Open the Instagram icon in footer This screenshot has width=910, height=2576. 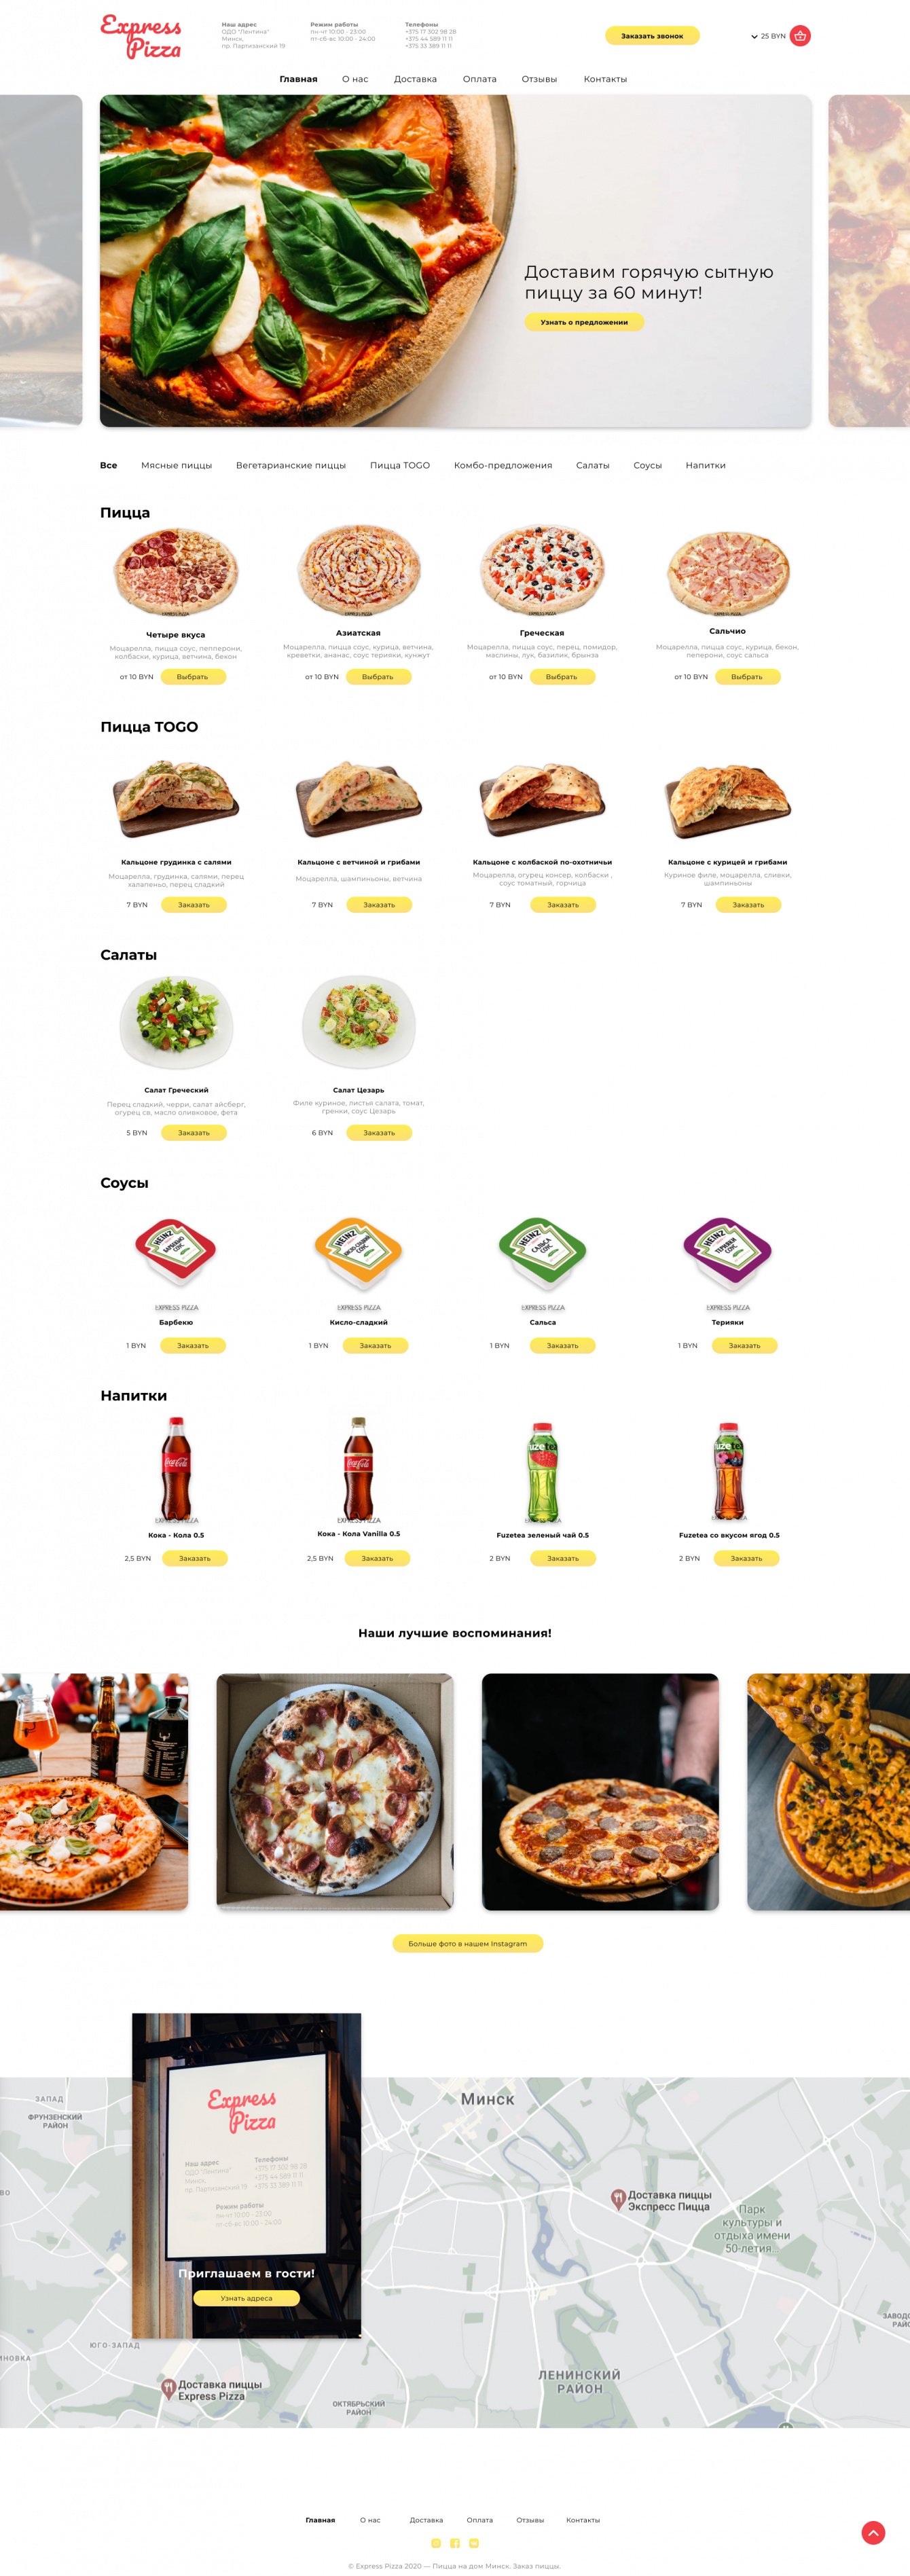(x=436, y=2542)
